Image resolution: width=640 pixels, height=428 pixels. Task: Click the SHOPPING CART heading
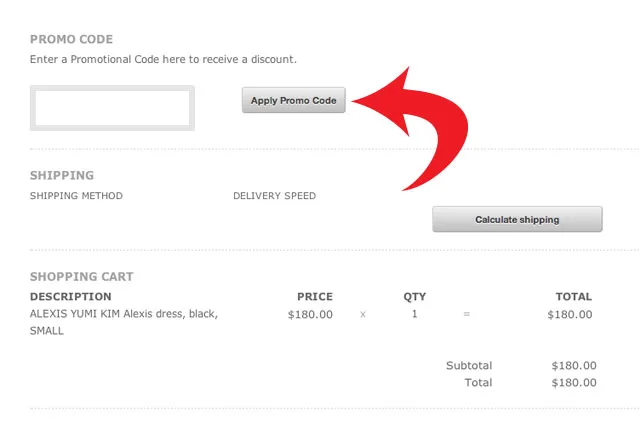pyautogui.click(x=81, y=277)
